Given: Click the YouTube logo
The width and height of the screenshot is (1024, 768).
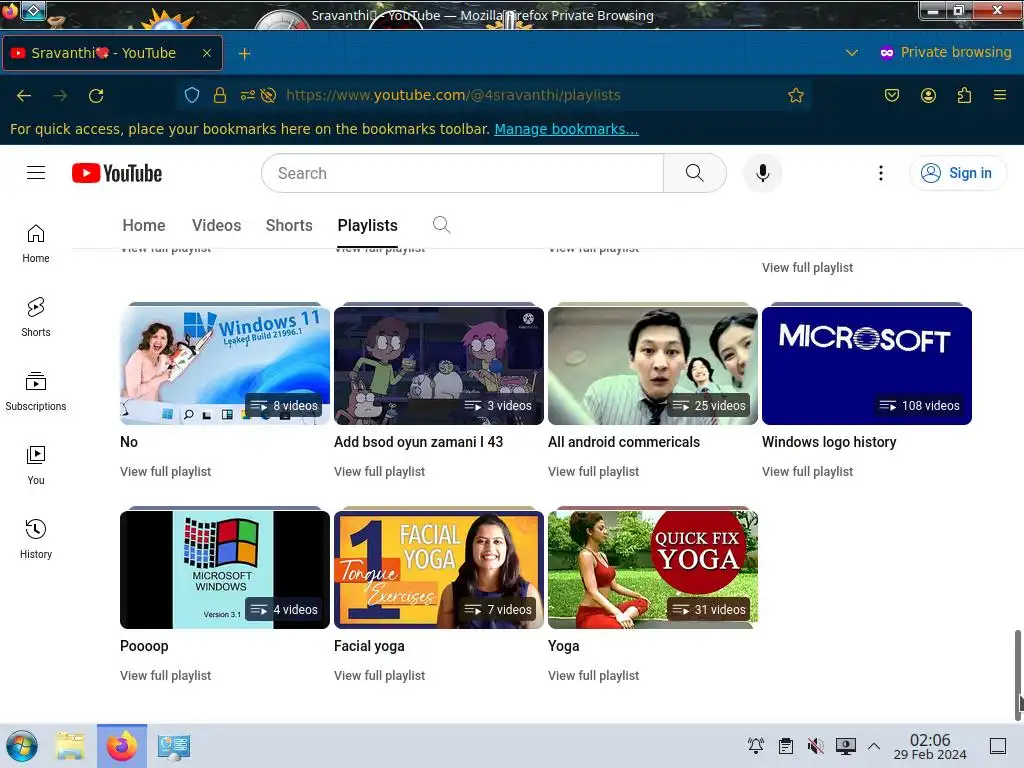Looking at the screenshot, I should [117, 173].
